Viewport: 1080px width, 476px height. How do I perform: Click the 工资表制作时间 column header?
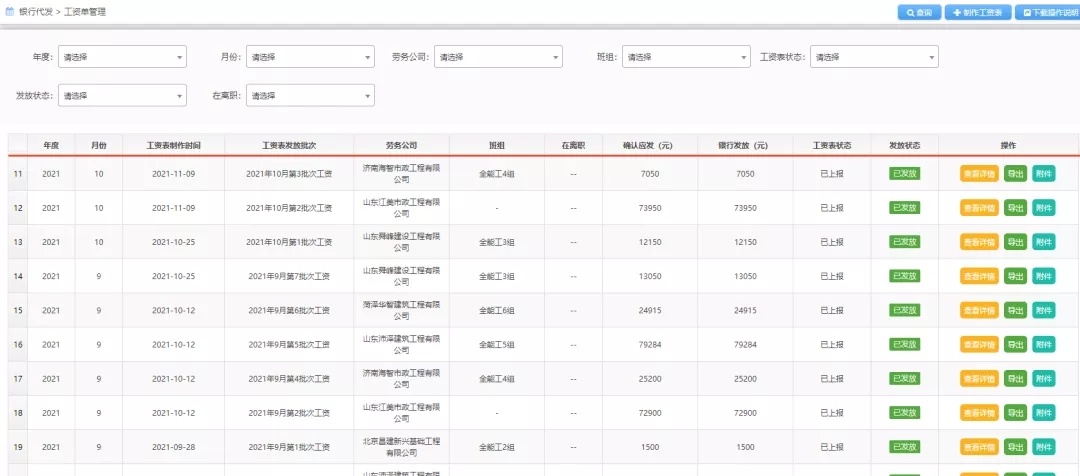pos(173,146)
